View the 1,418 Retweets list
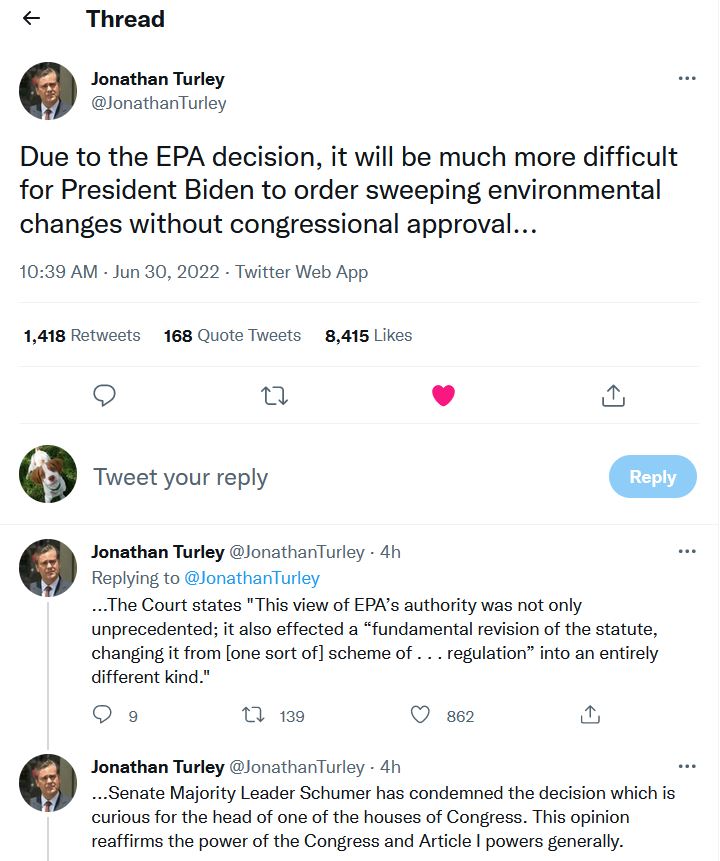 tap(82, 336)
